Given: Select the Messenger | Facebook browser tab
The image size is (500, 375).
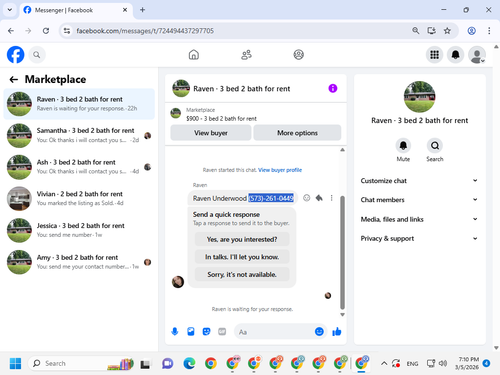Looking at the screenshot, I should pos(76,10).
